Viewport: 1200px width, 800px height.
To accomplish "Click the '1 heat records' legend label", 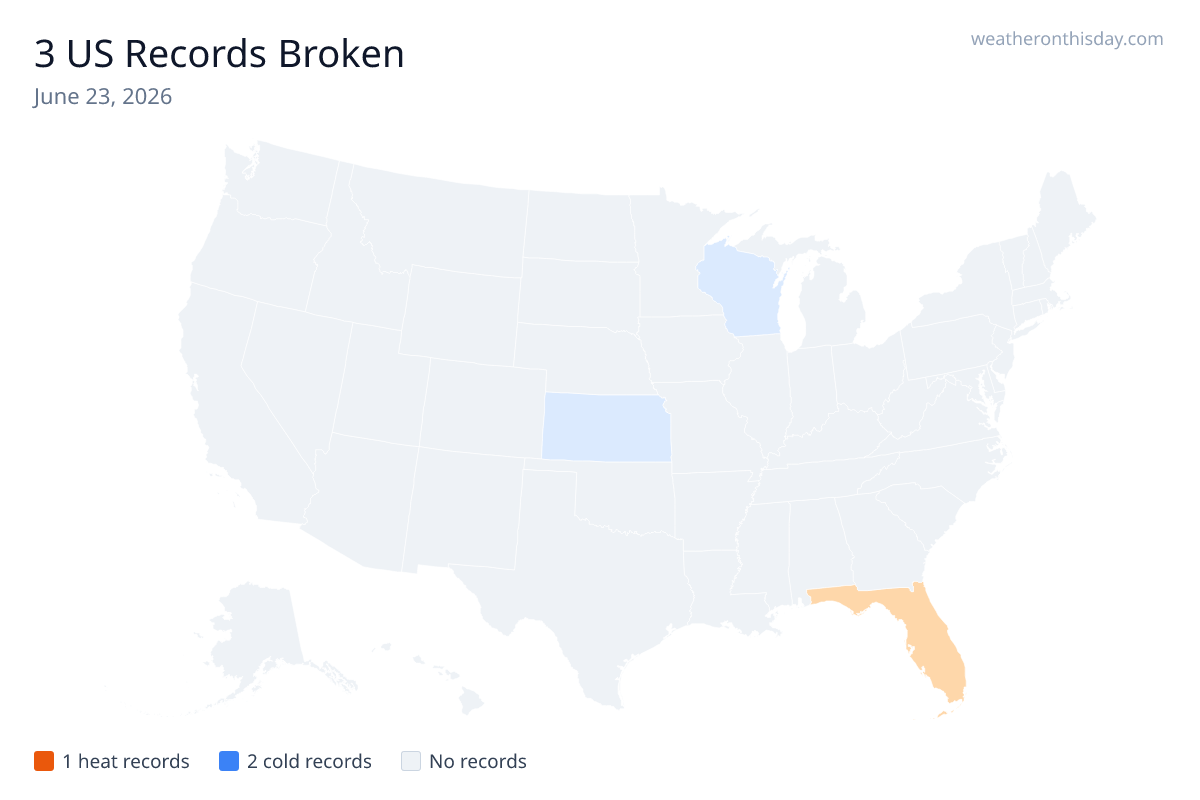I will click(x=126, y=761).
